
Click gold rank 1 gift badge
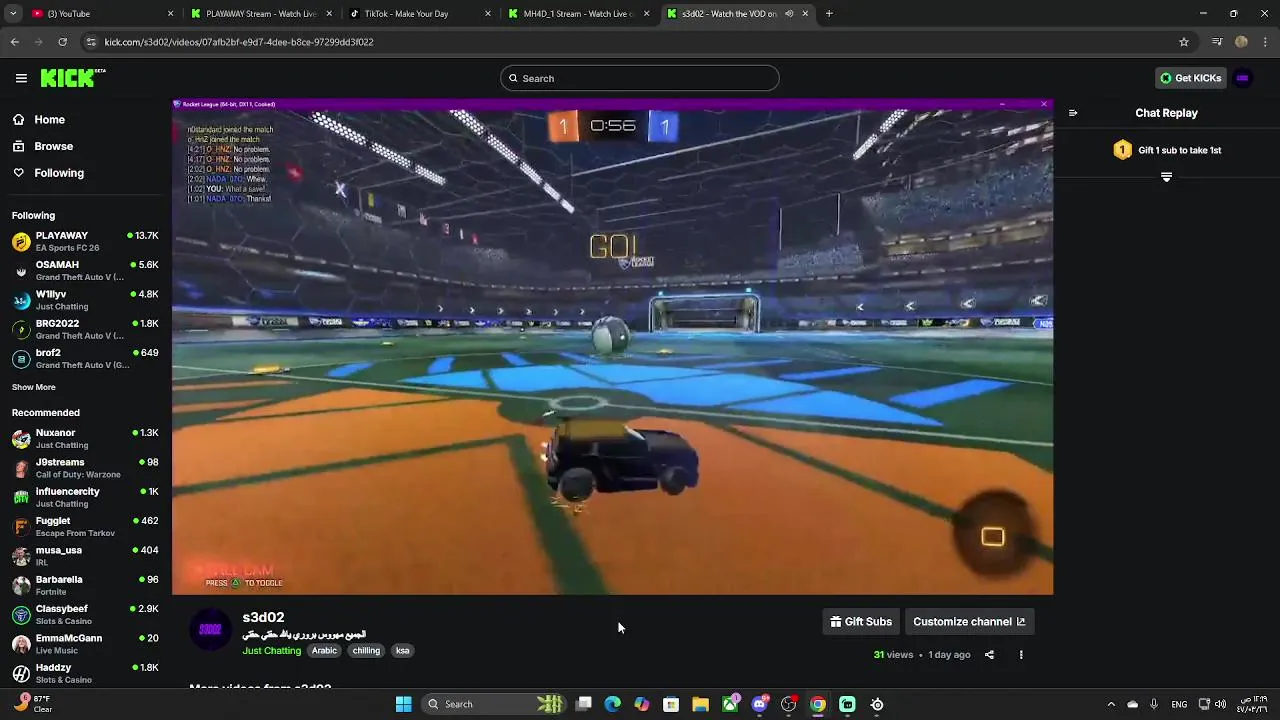pyautogui.click(x=1122, y=150)
